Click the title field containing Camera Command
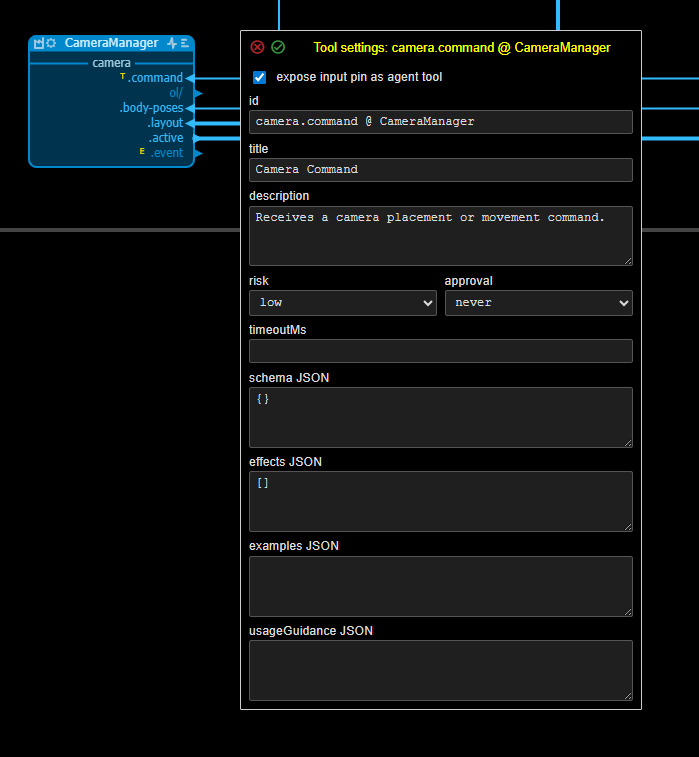The width and height of the screenshot is (699, 757). (441, 170)
